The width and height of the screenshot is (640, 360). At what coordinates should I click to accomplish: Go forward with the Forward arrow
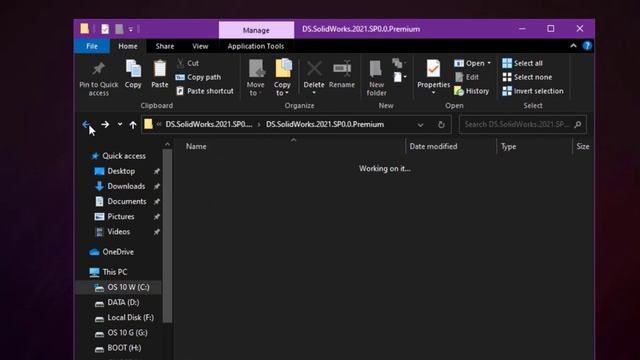(105, 124)
